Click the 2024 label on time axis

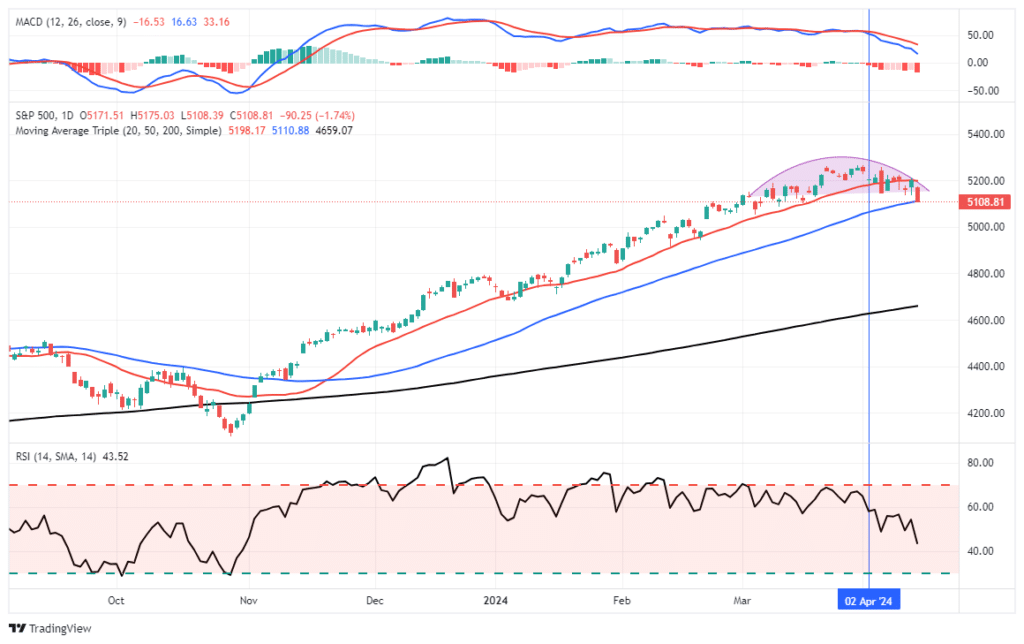tap(495, 600)
